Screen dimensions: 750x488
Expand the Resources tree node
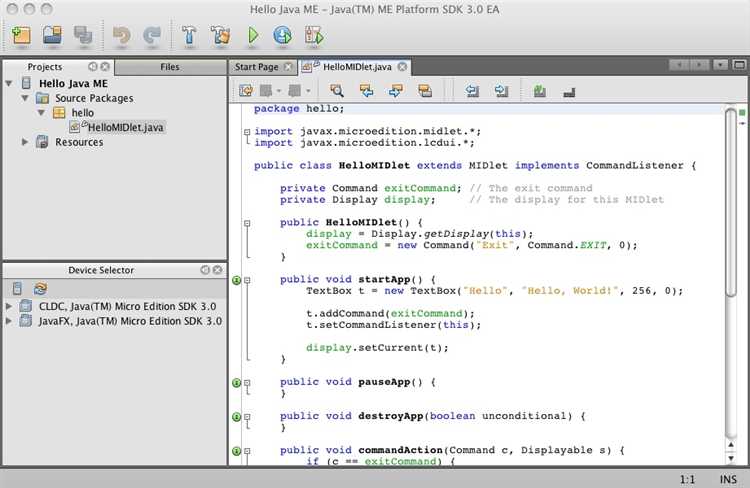pyautogui.click(x=25, y=142)
